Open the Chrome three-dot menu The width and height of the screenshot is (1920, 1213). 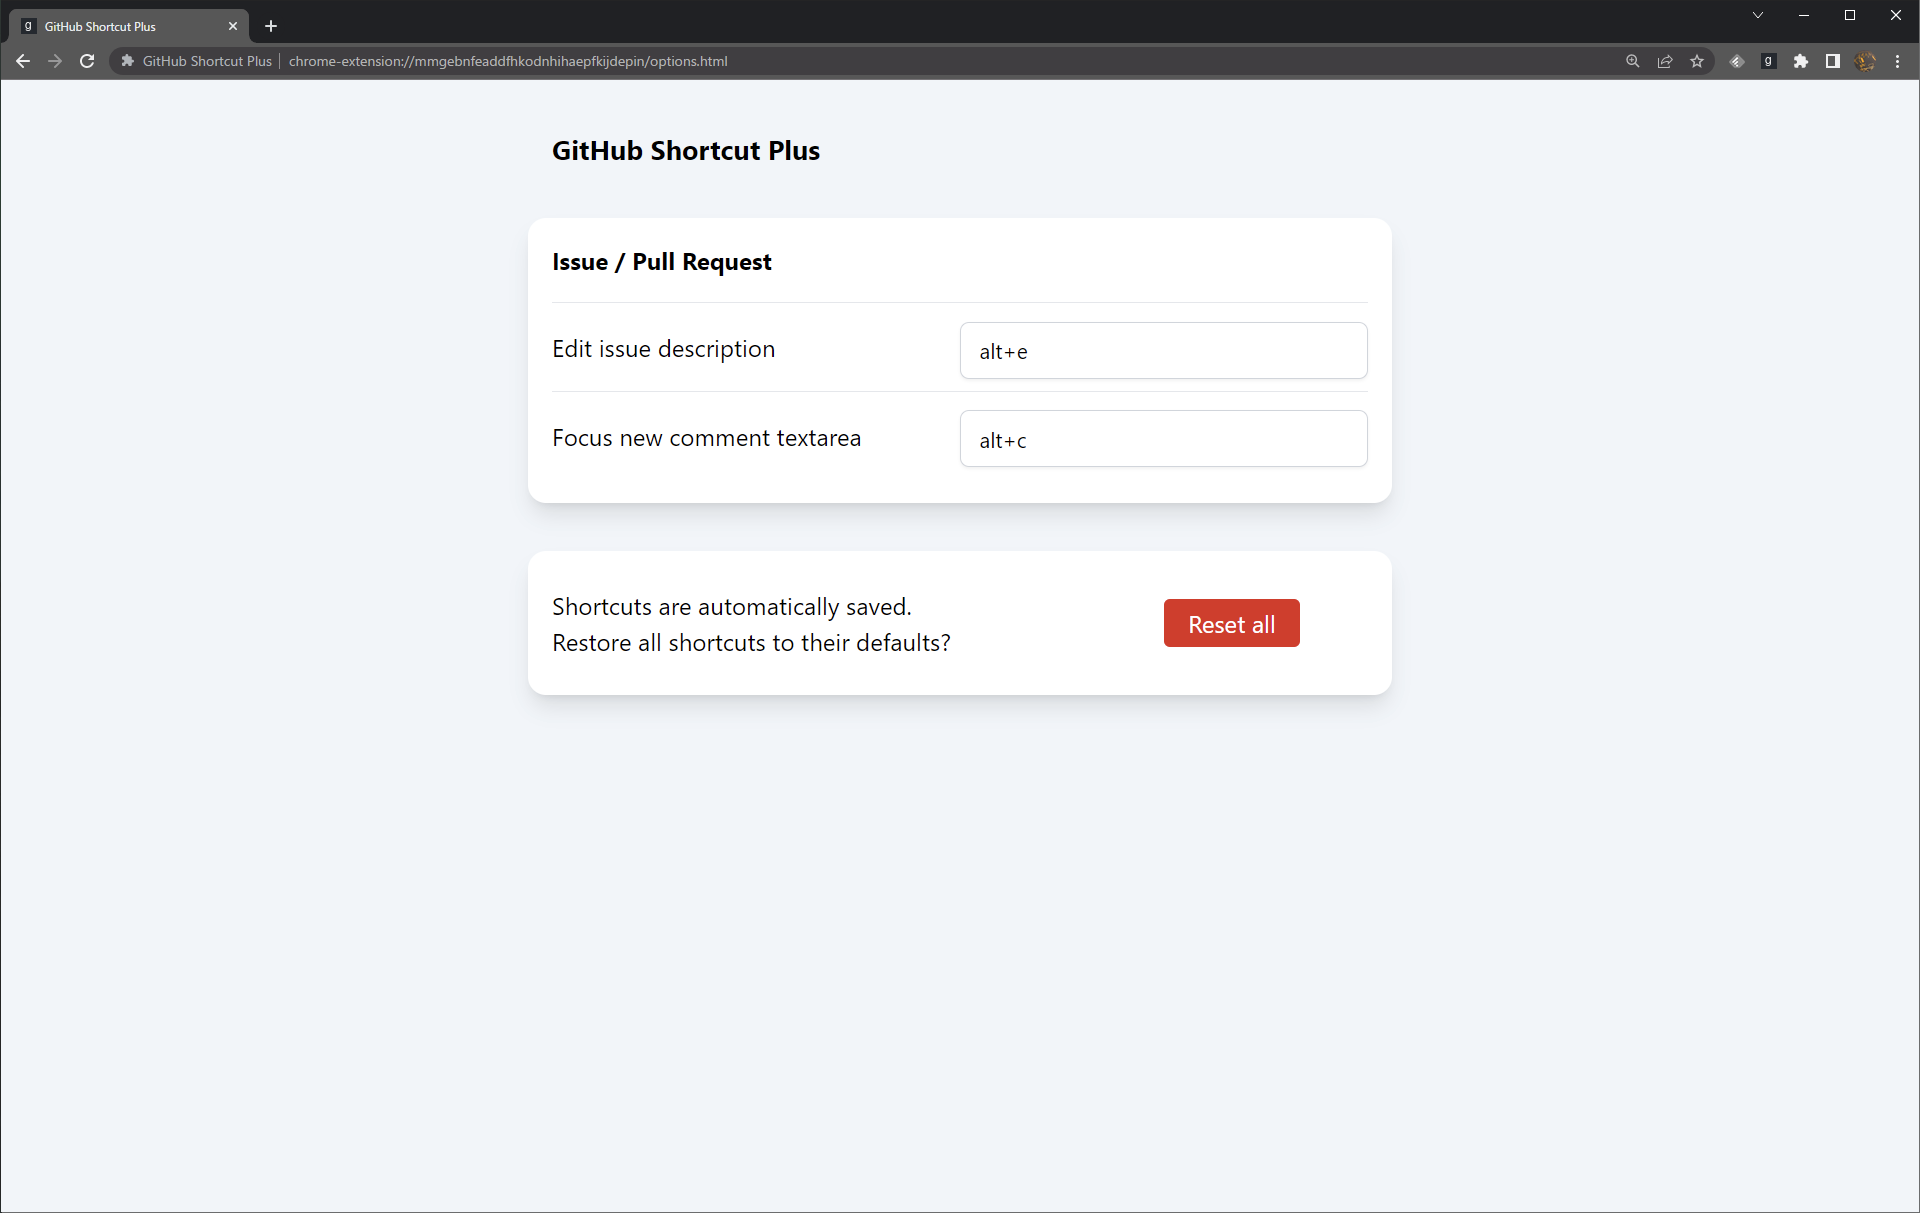point(1897,61)
